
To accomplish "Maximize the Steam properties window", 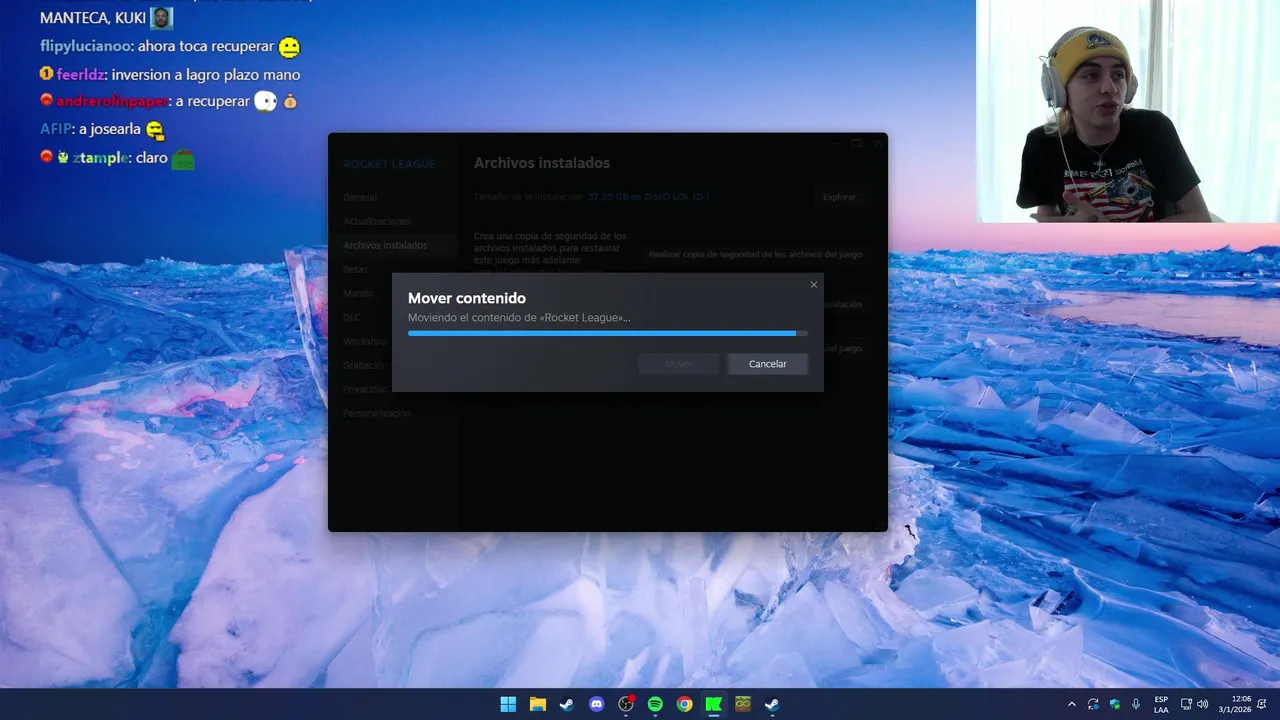I will pyautogui.click(x=856, y=143).
